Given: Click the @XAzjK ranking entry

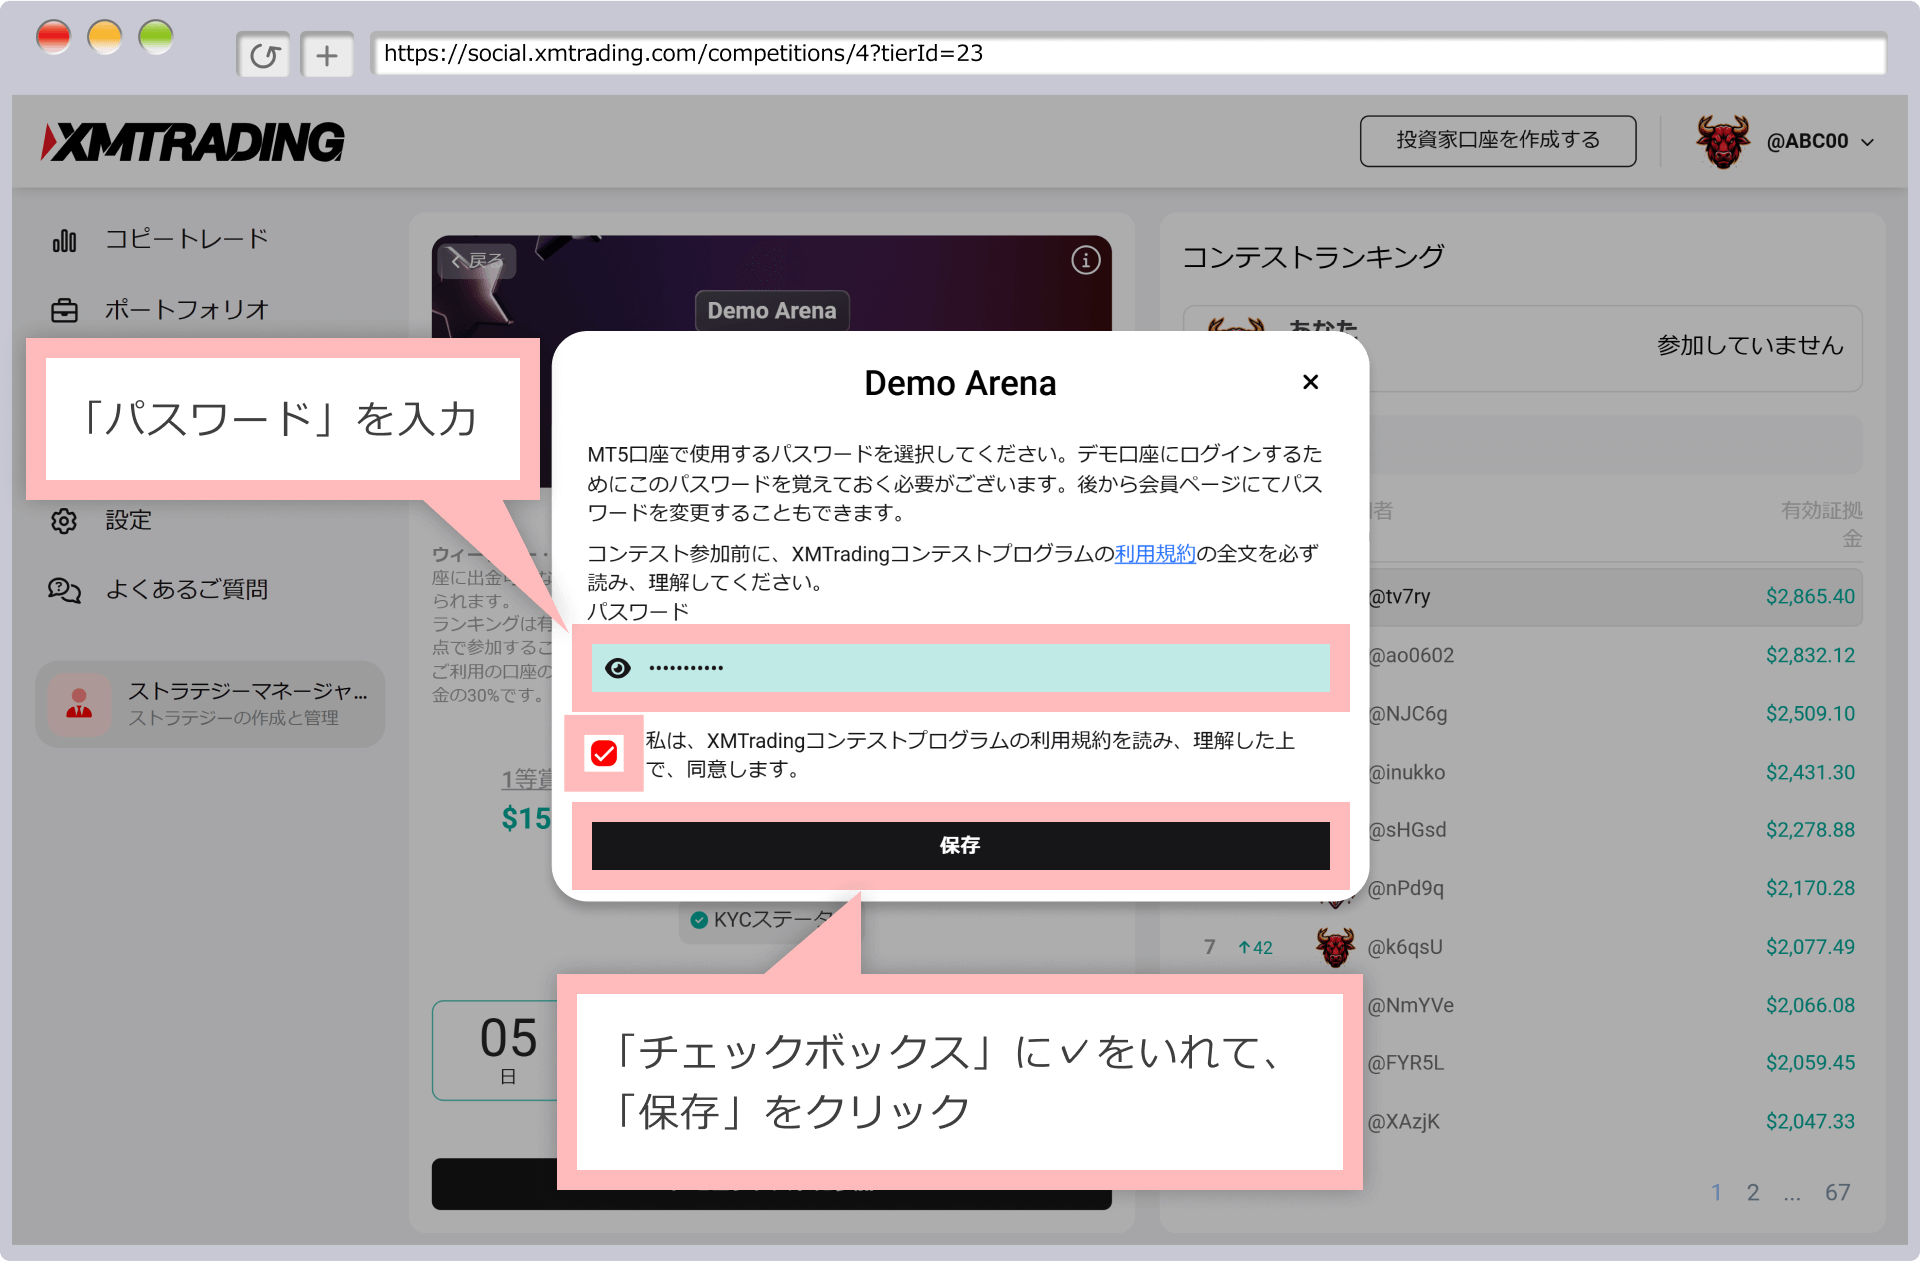Looking at the screenshot, I should [x=1404, y=1122].
